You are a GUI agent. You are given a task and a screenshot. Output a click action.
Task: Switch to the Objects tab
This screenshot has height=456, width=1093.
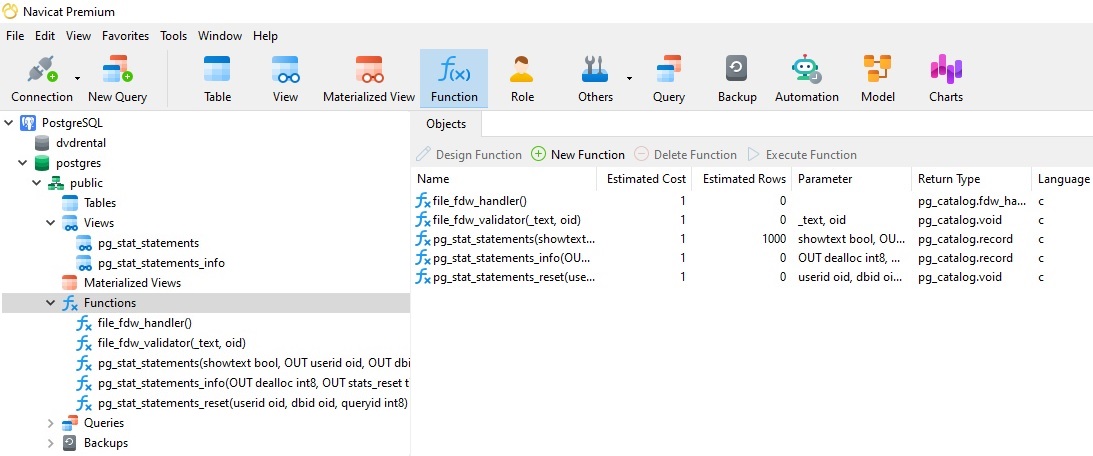446,124
